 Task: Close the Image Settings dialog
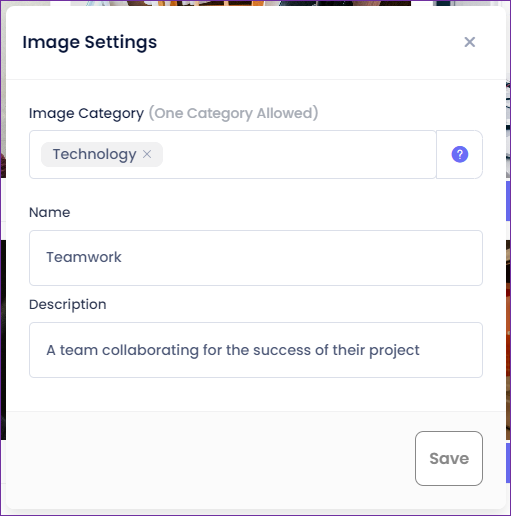(470, 42)
